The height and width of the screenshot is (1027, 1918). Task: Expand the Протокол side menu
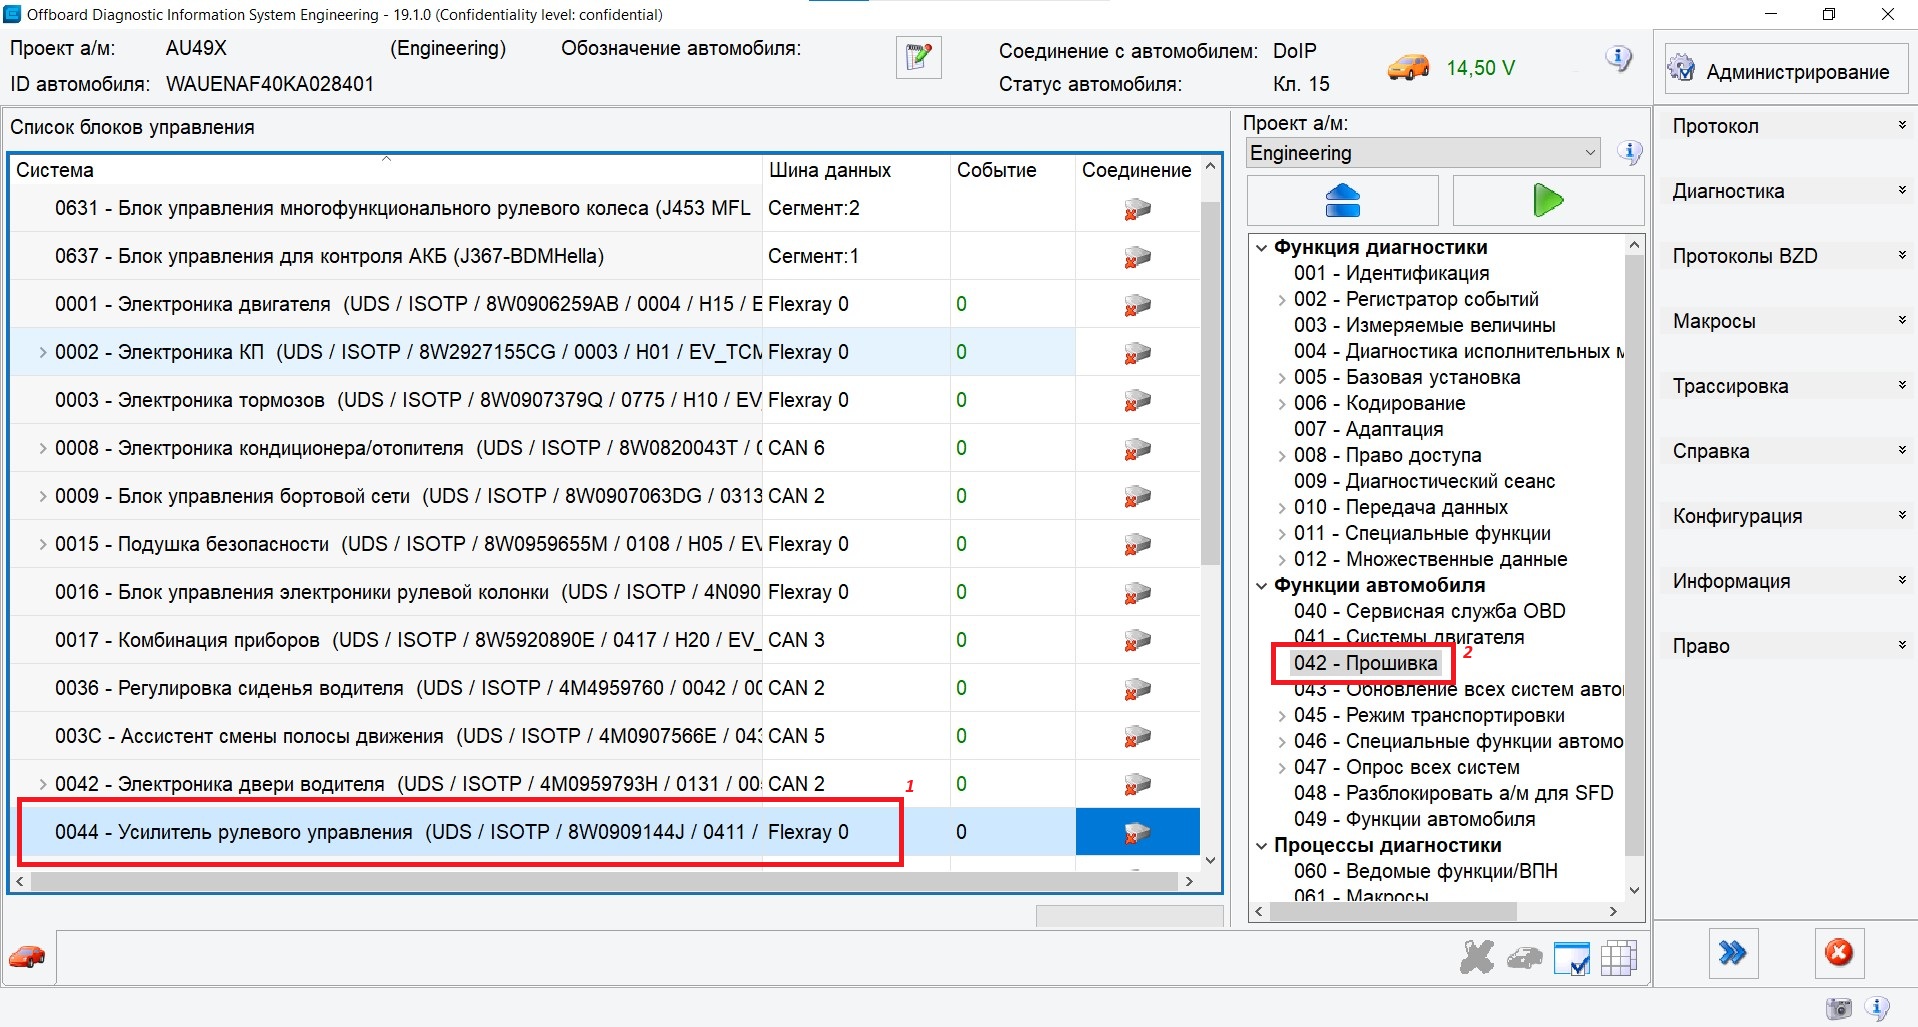click(1787, 126)
